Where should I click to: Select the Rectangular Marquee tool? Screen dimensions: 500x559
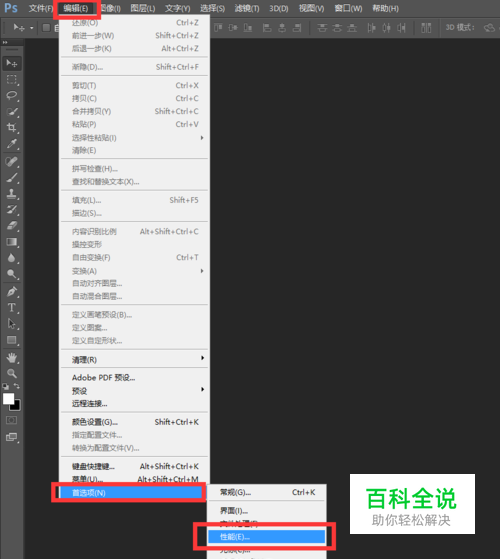point(12,80)
